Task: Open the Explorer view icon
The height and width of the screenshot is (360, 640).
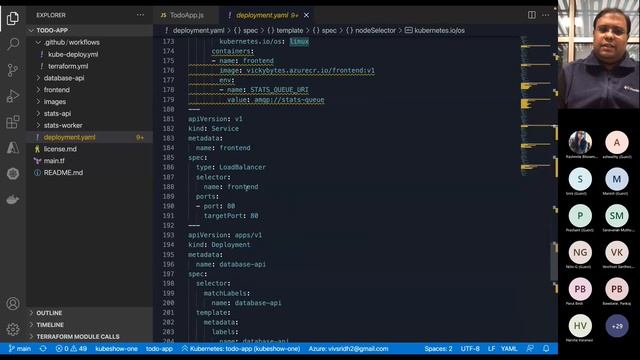Action: 13,18
